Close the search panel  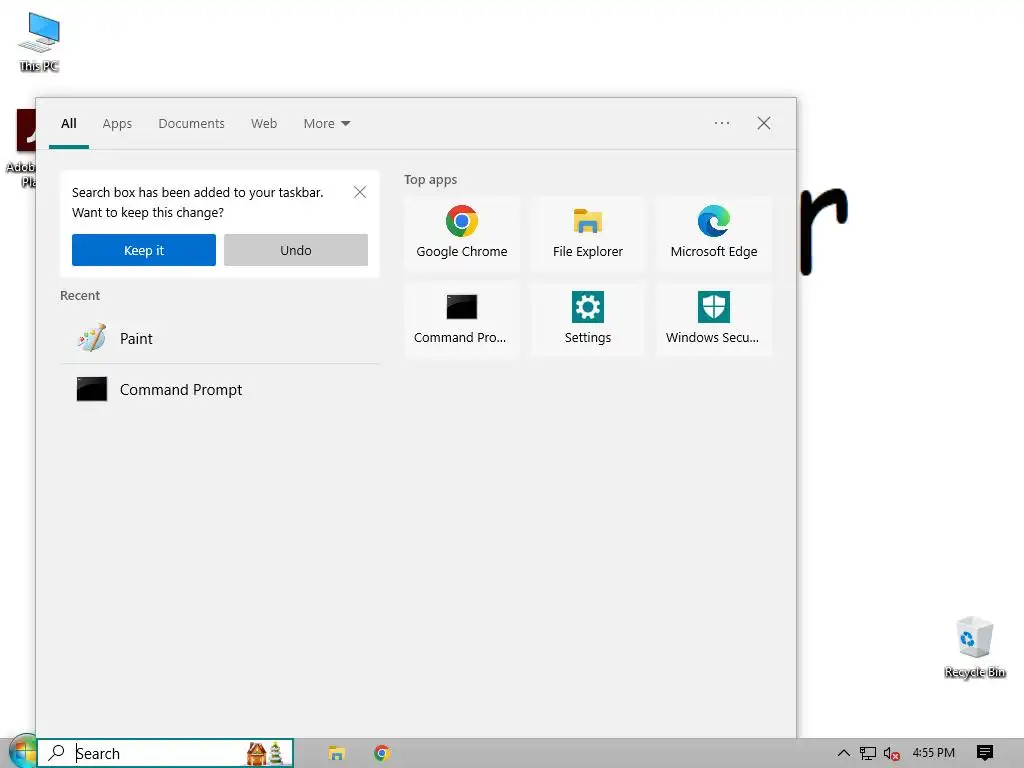click(x=763, y=123)
